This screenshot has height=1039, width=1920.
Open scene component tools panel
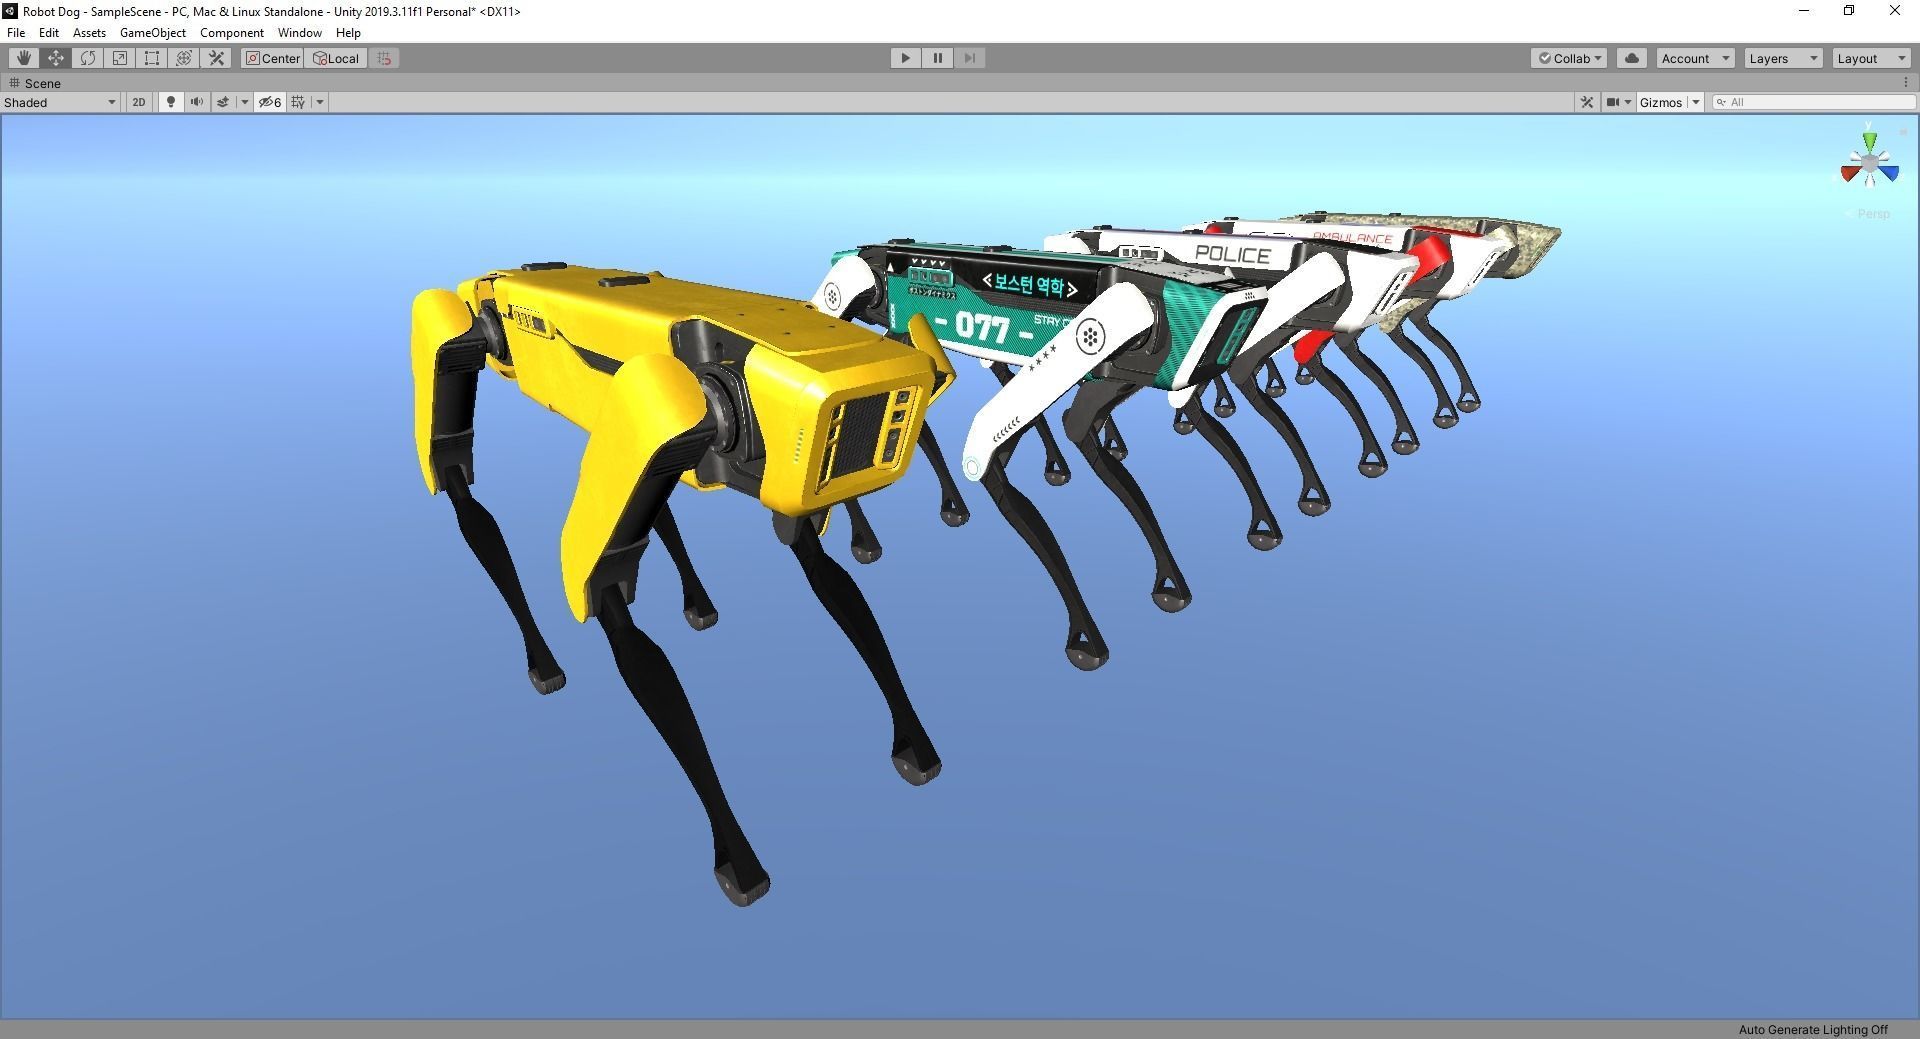pyautogui.click(x=1587, y=102)
